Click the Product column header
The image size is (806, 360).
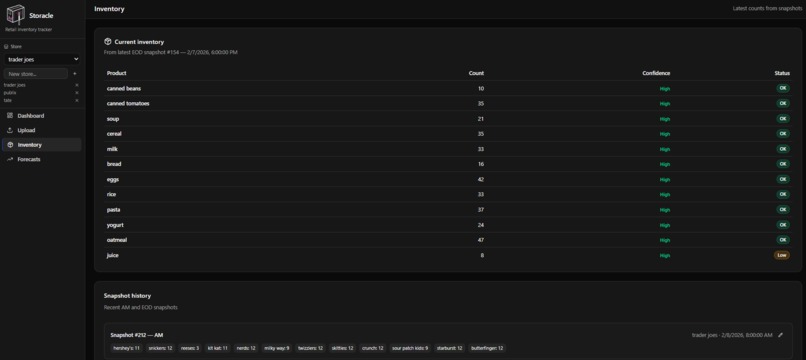pyautogui.click(x=117, y=73)
